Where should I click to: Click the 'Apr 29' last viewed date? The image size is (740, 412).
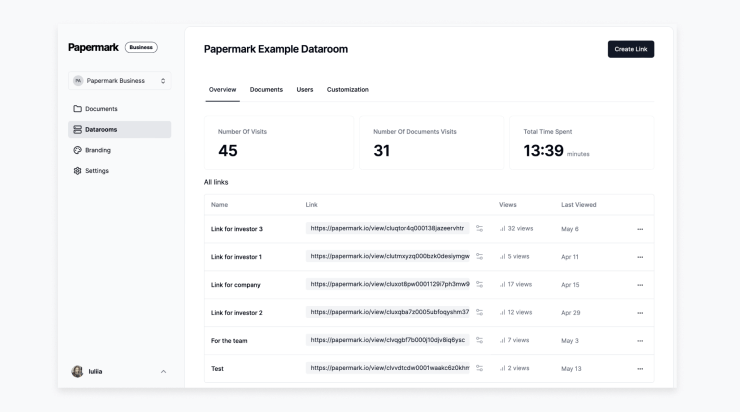click(571, 312)
